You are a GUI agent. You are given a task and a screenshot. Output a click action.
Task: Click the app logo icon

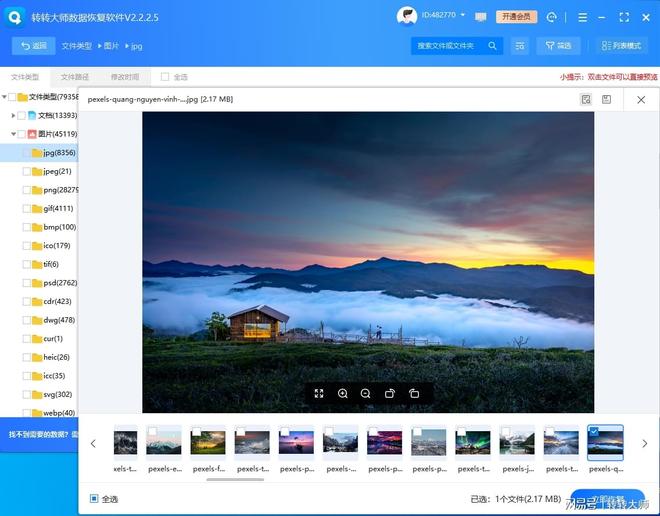(x=15, y=17)
